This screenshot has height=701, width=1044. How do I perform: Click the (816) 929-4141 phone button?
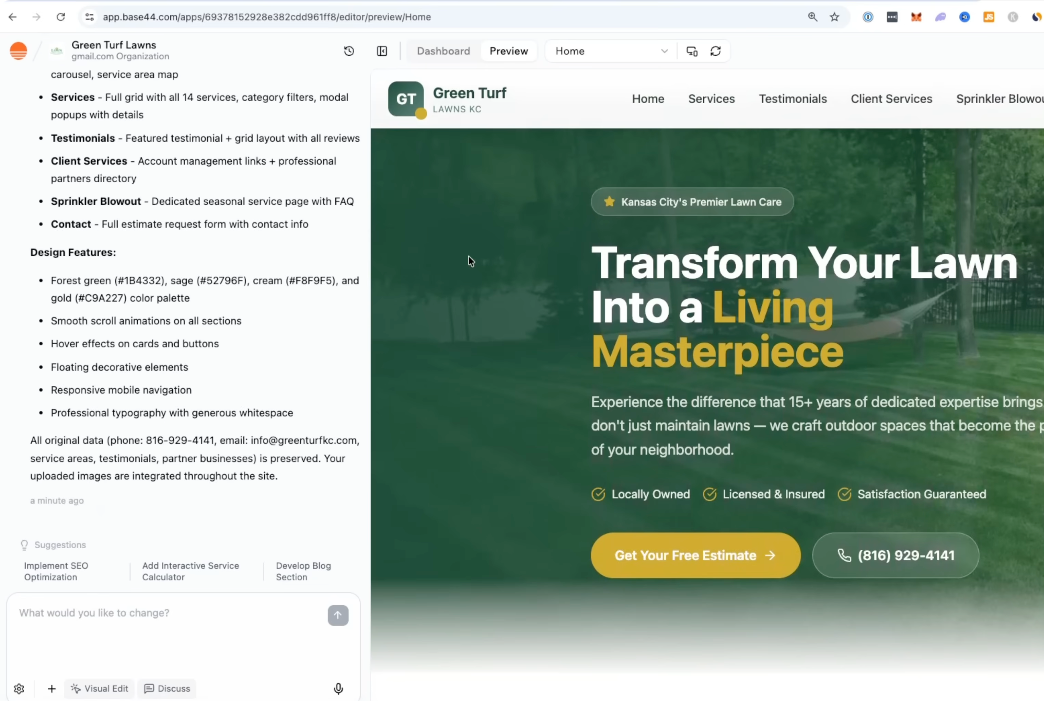tap(895, 554)
